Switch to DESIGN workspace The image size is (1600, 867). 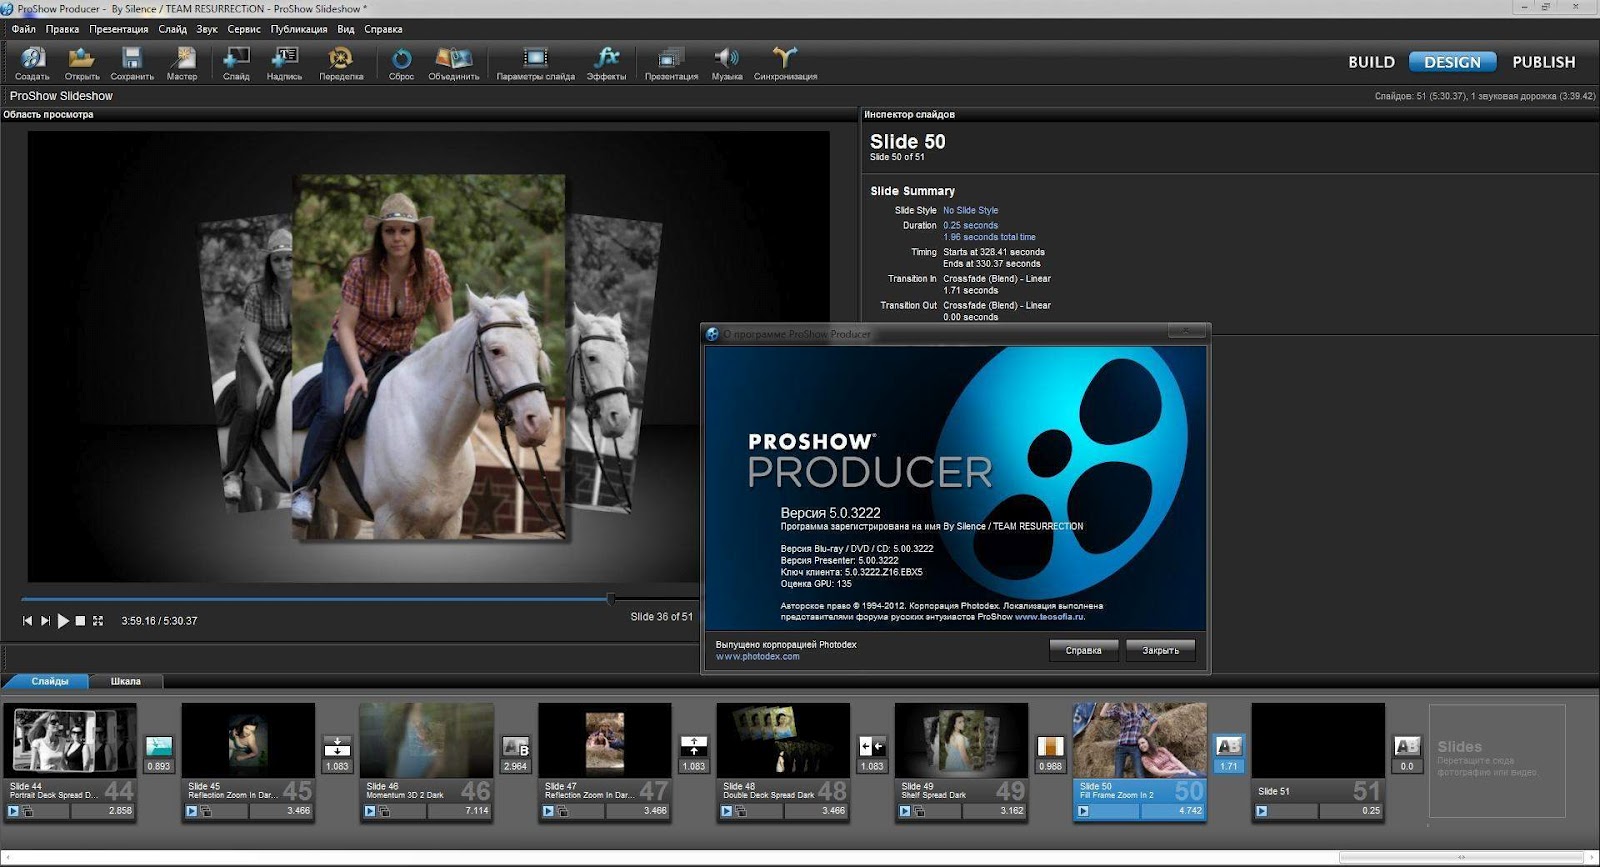(x=1452, y=62)
